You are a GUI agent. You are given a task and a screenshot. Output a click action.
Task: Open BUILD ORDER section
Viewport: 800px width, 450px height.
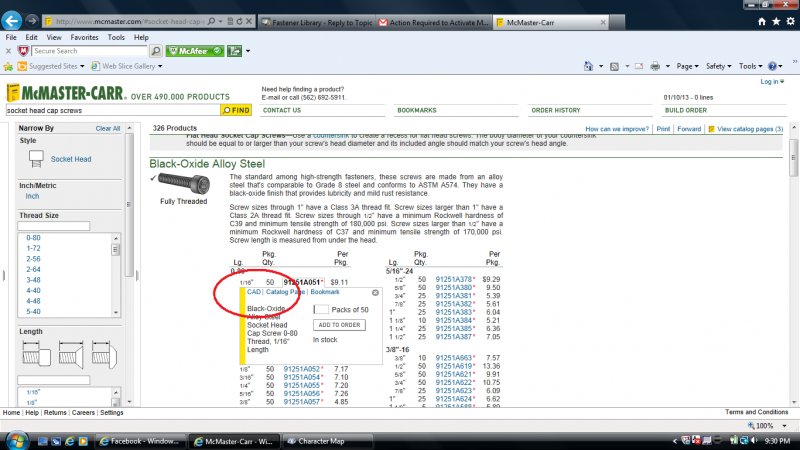686,110
